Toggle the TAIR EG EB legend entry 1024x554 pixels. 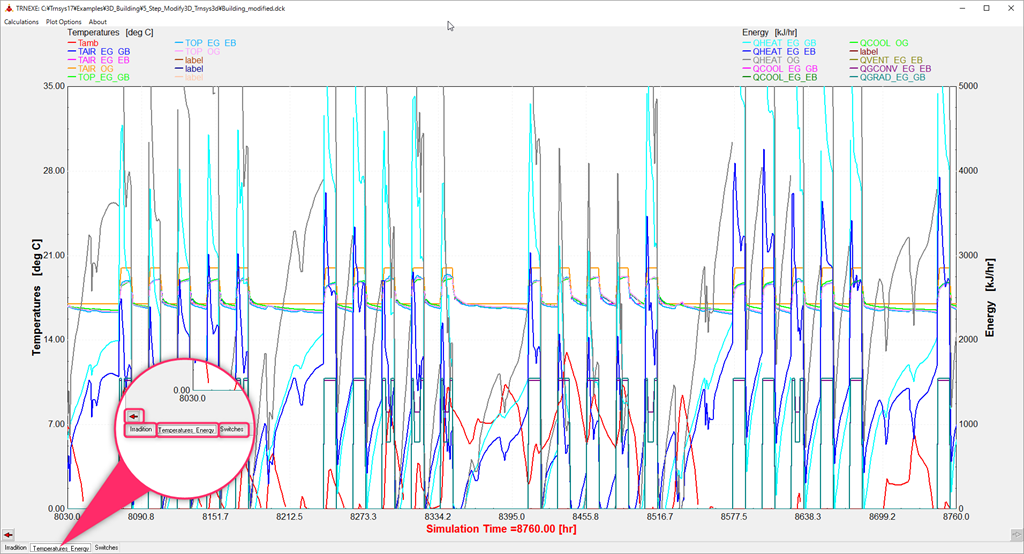click(x=99, y=60)
